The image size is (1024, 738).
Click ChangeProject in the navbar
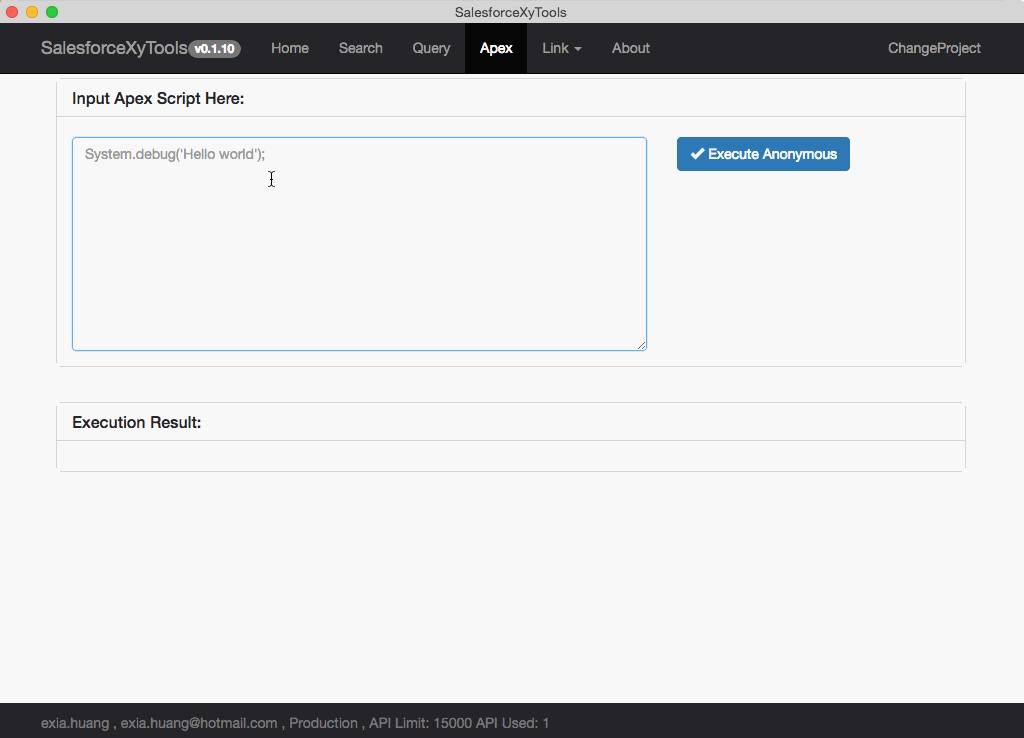934,48
